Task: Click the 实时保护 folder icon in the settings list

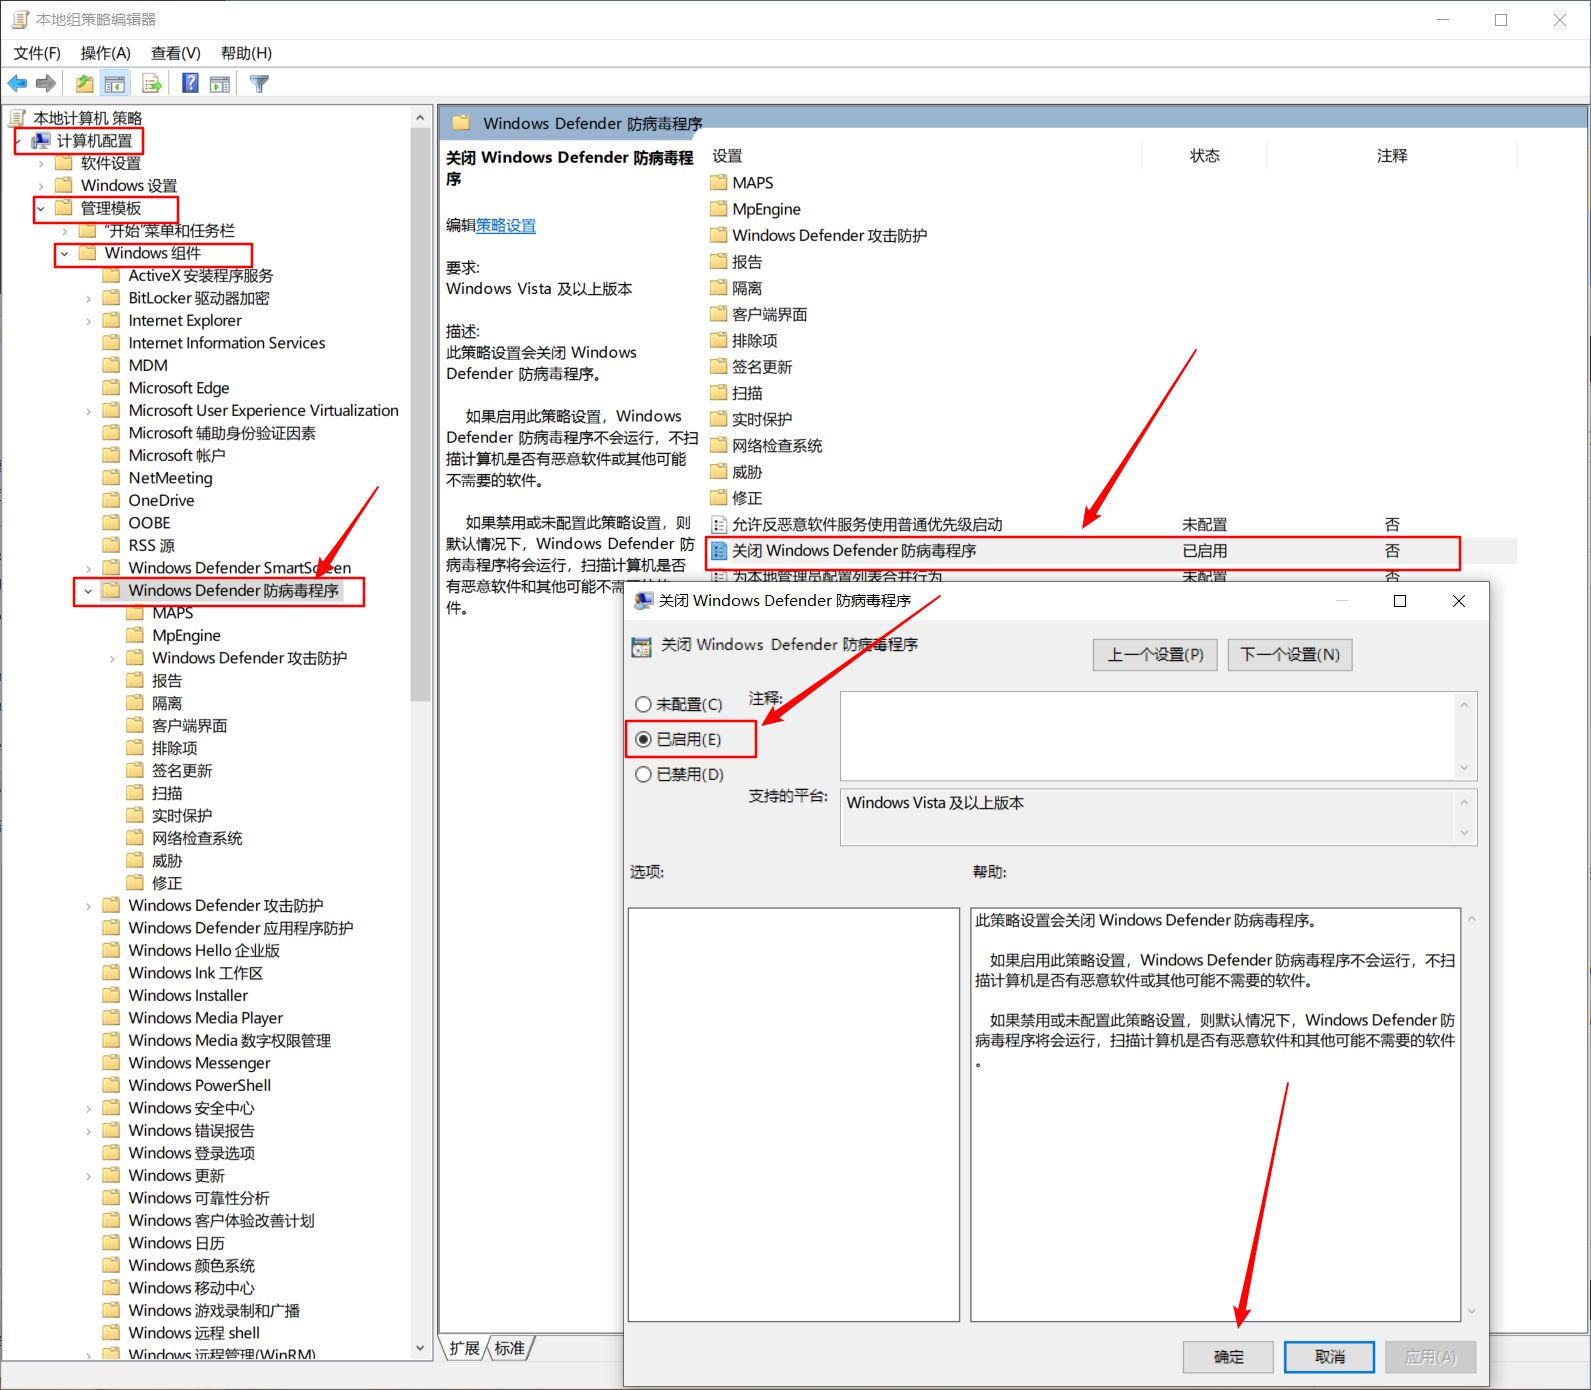Action: (x=719, y=419)
